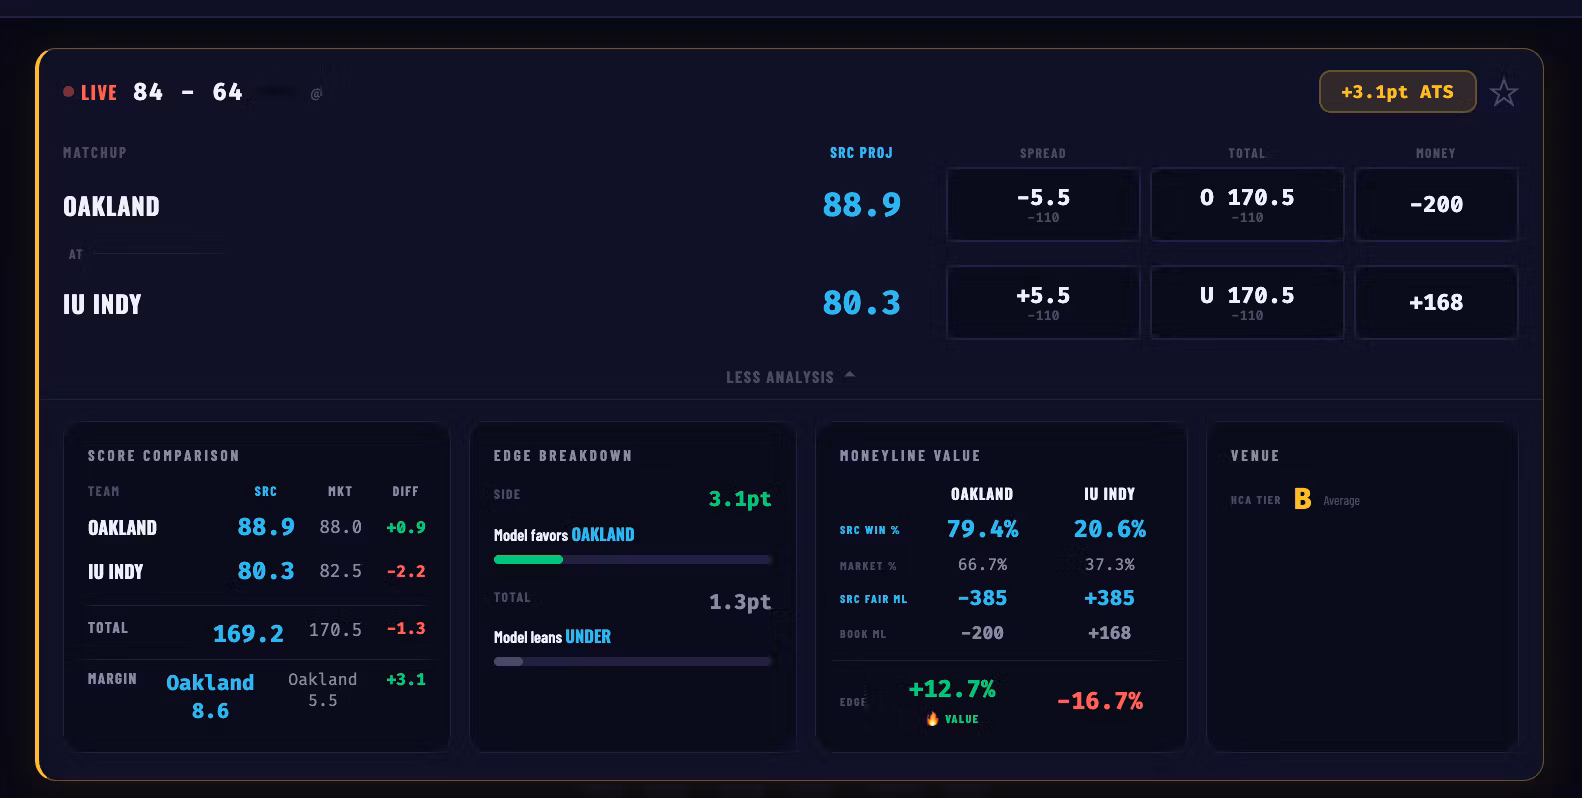This screenshot has width=1582, height=798.
Task: Click Oakland's 88.9 projected score
Action: (861, 205)
